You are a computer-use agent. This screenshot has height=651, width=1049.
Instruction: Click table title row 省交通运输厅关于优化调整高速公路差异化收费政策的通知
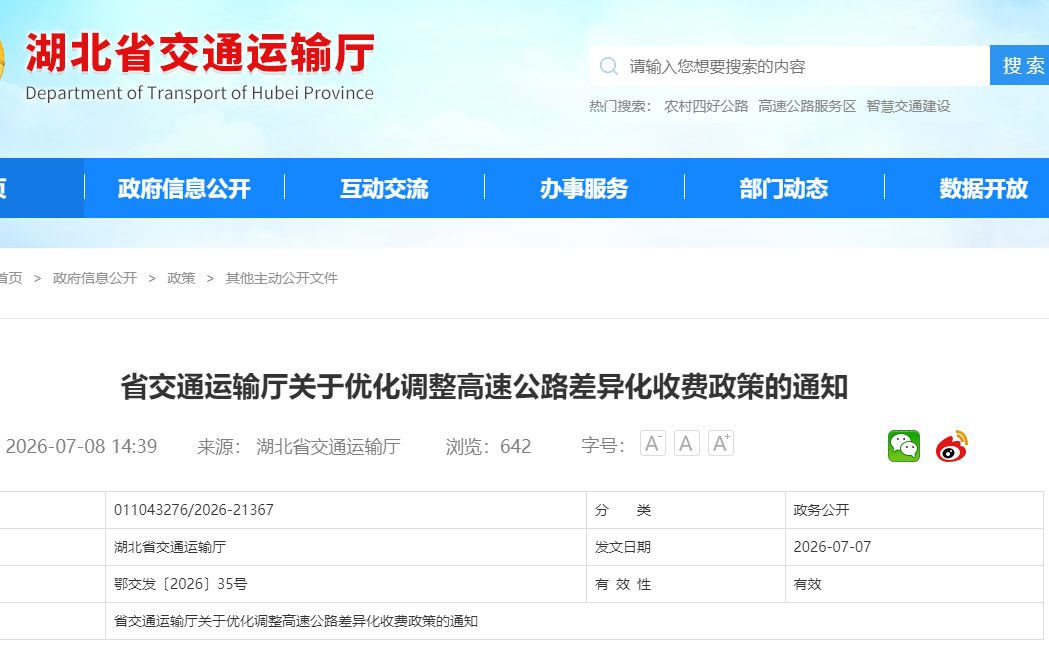pyautogui.click(x=296, y=621)
